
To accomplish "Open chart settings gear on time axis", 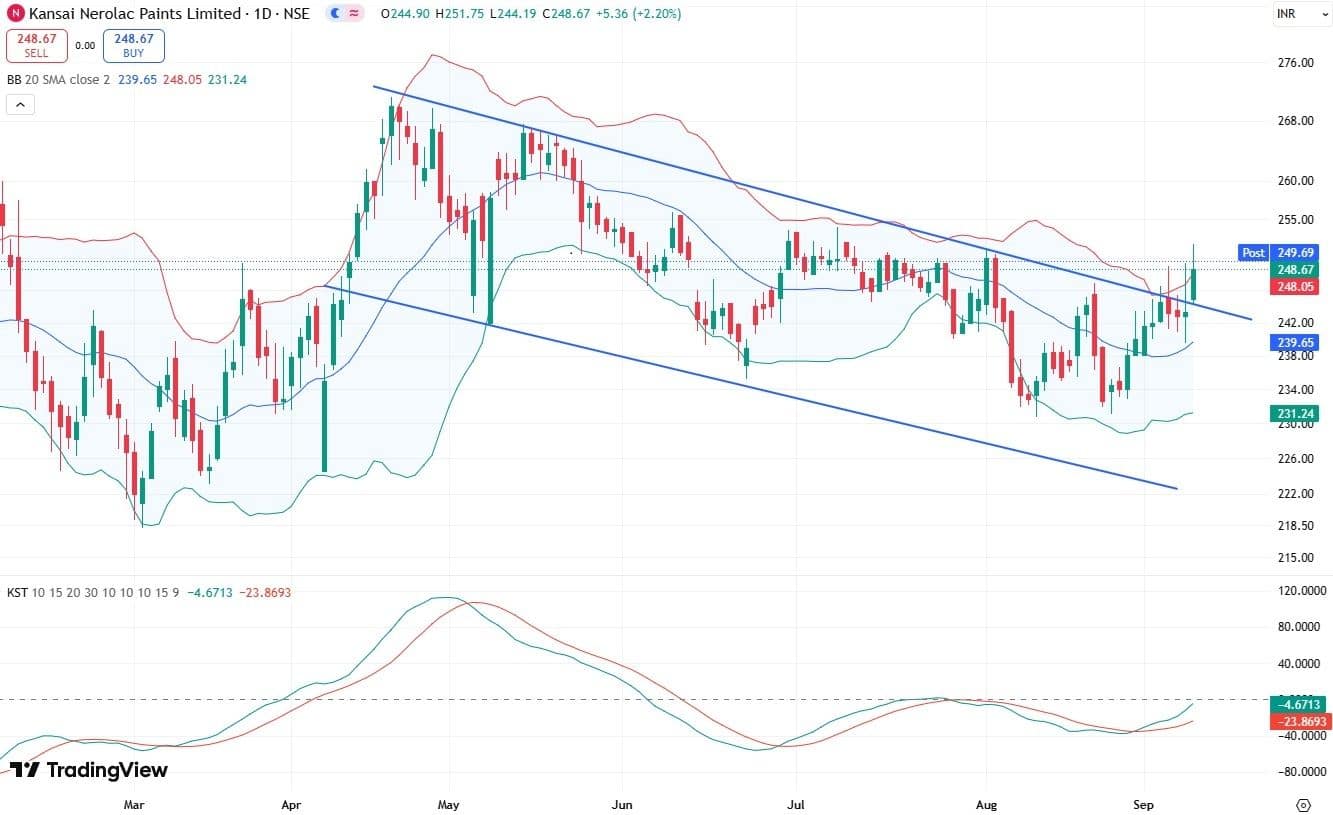I will (x=1302, y=804).
